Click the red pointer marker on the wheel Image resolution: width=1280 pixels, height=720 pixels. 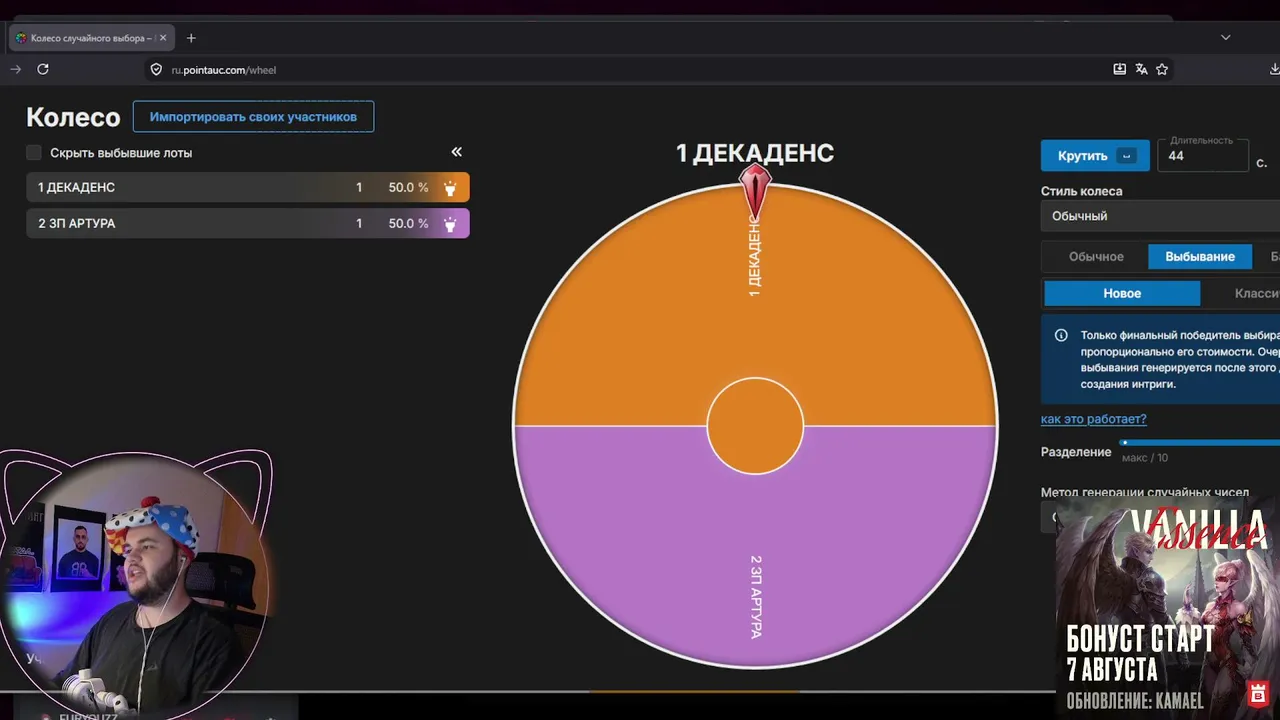click(x=755, y=190)
